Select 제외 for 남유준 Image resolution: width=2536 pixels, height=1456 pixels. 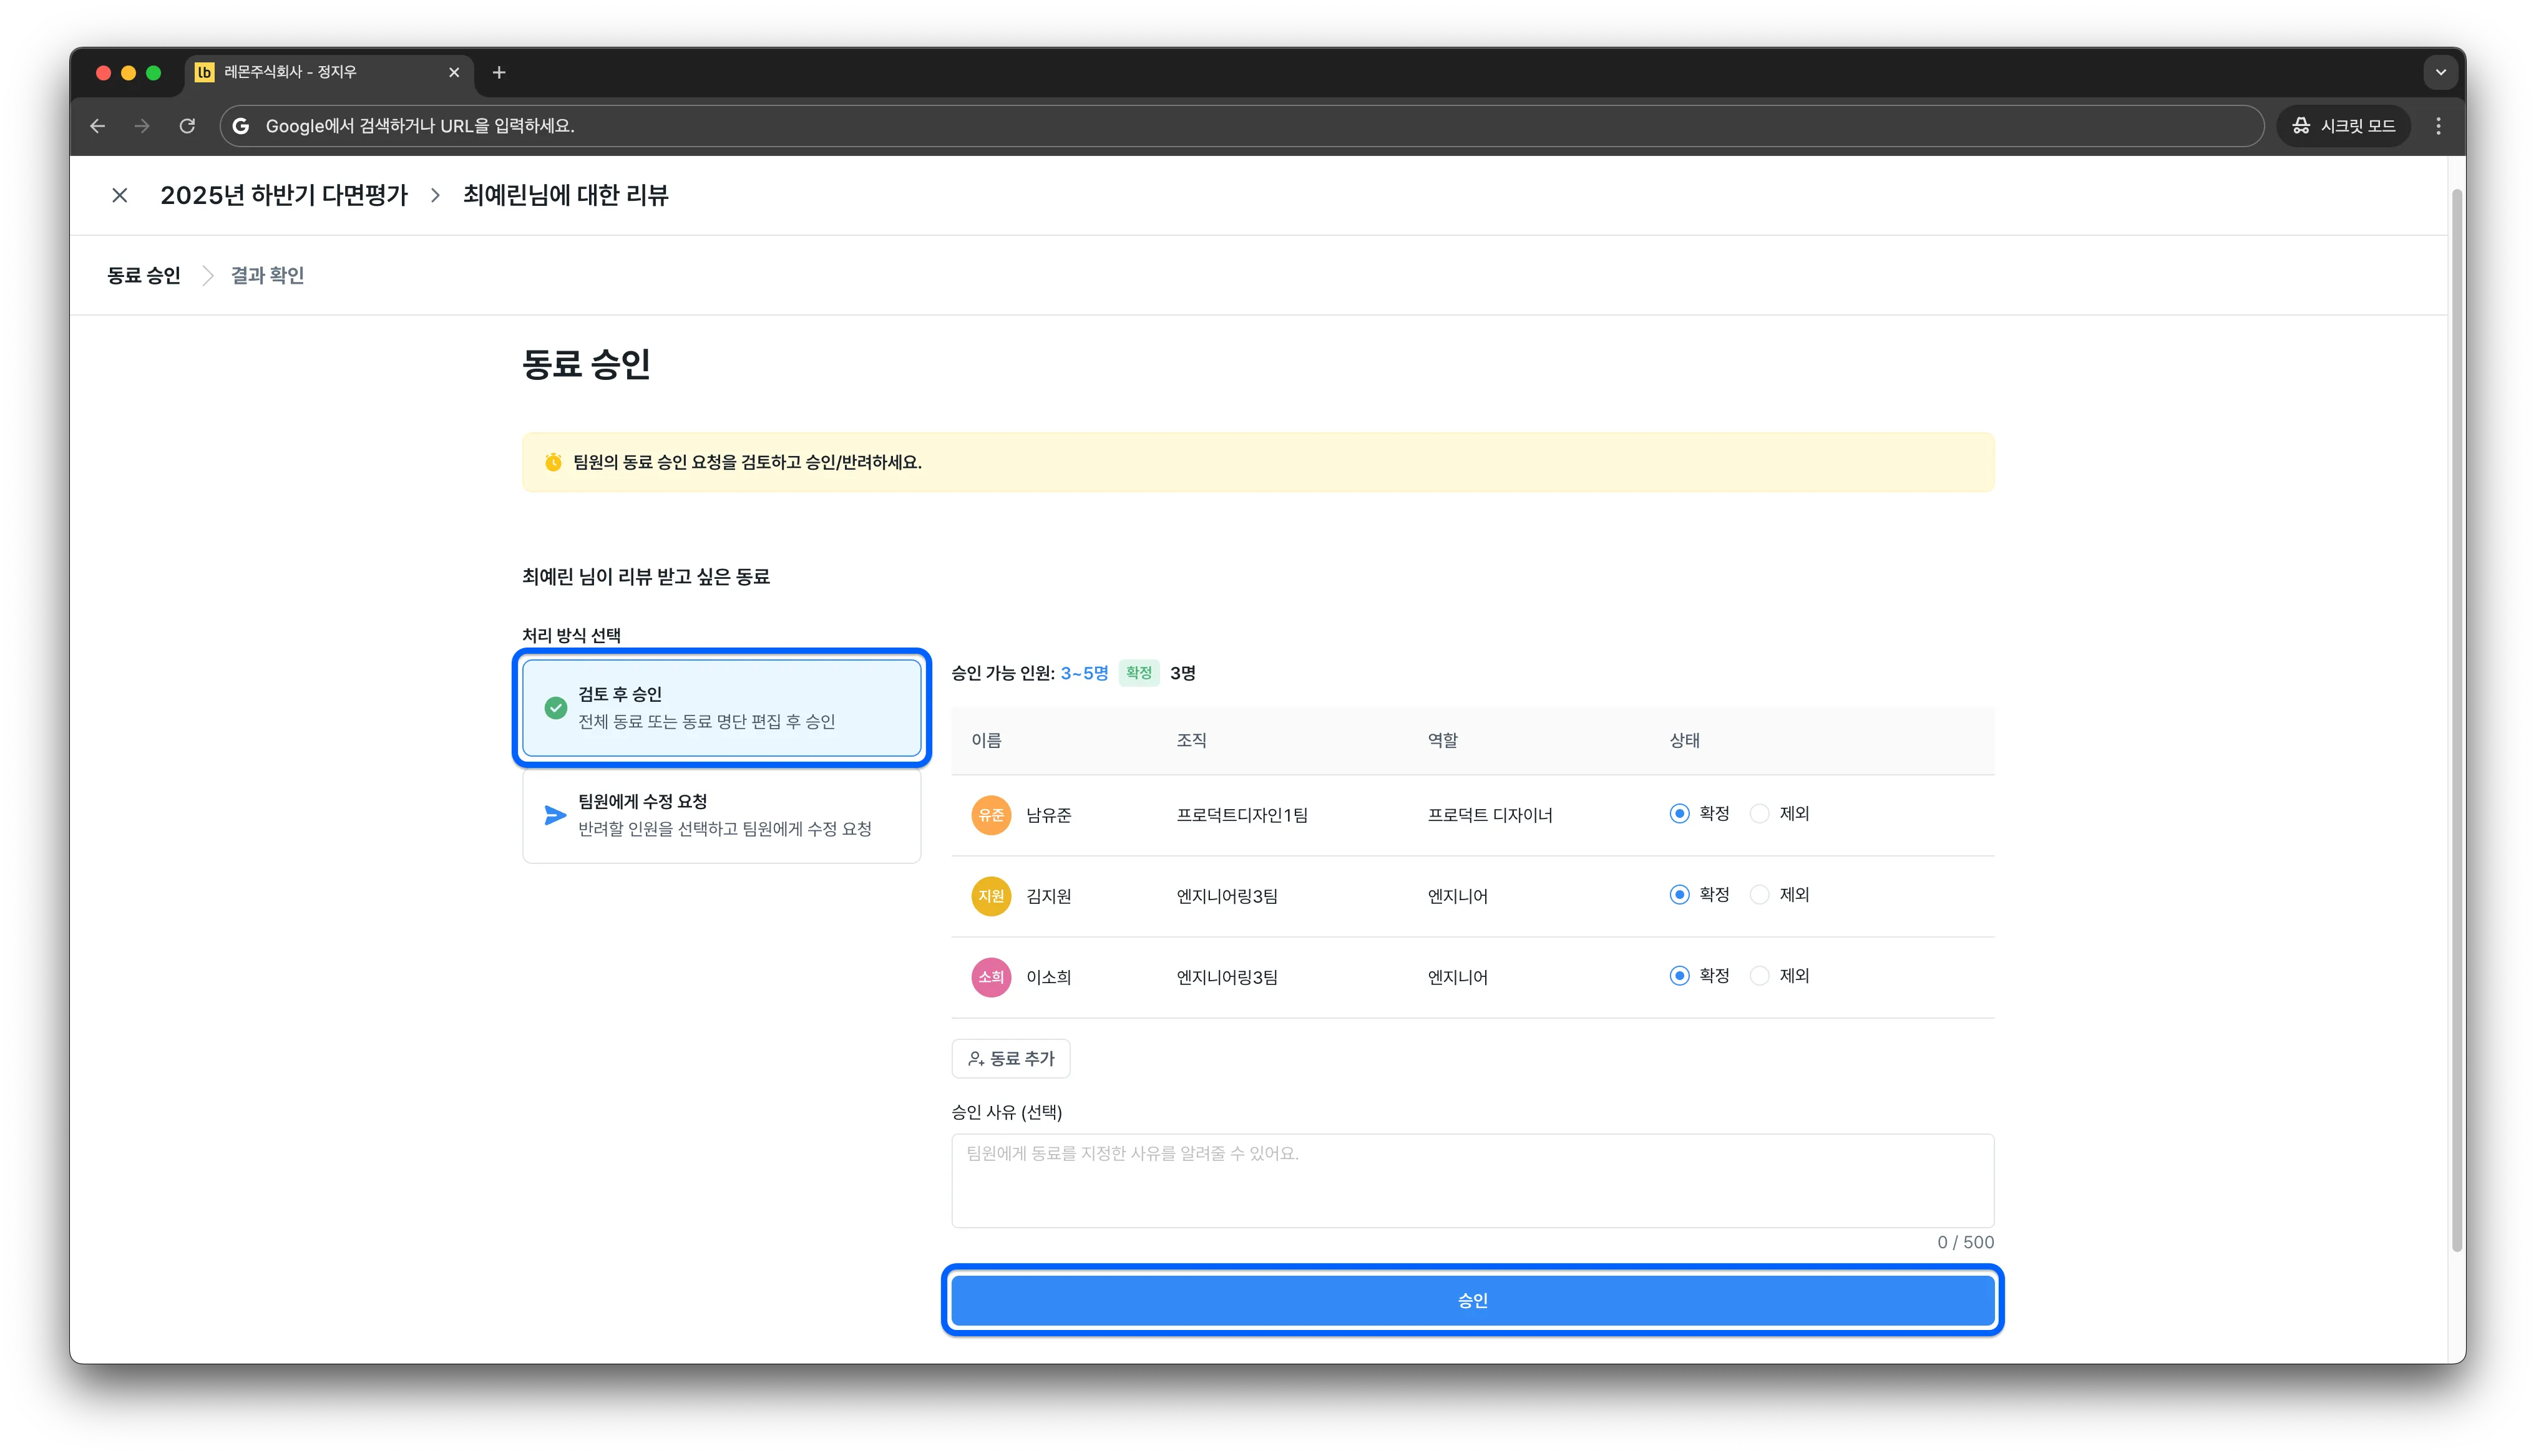tap(1760, 814)
